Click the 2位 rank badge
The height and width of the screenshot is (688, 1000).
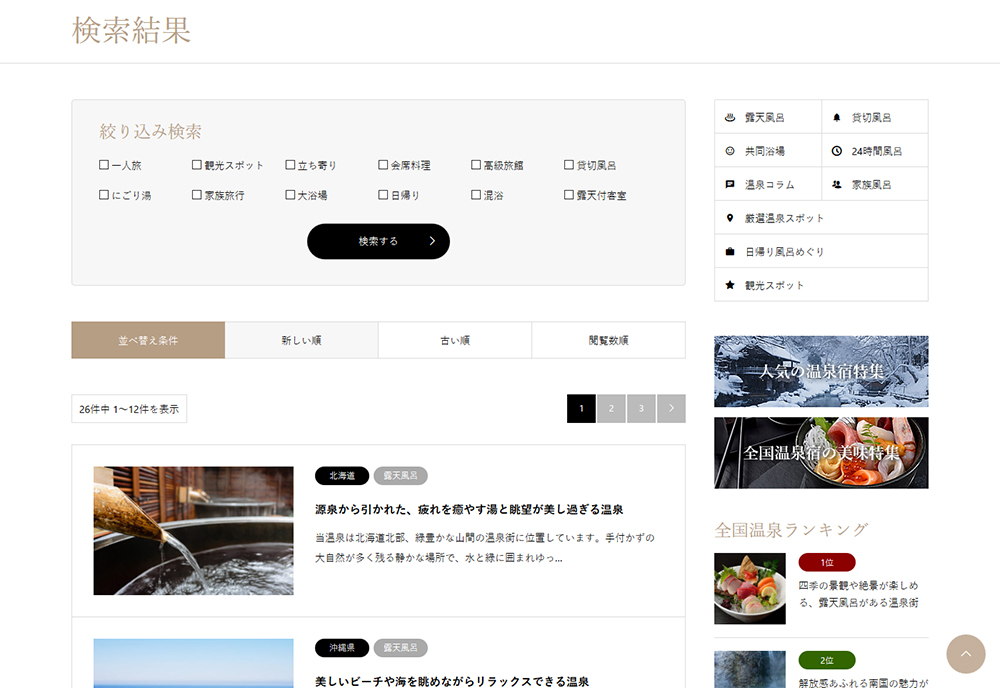pyautogui.click(x=827, y=661)
